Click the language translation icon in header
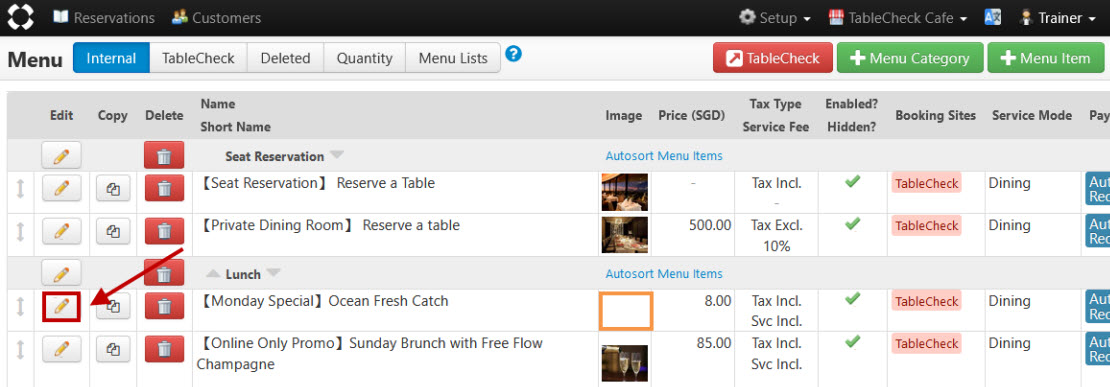1110x387 pixels. 992,18
